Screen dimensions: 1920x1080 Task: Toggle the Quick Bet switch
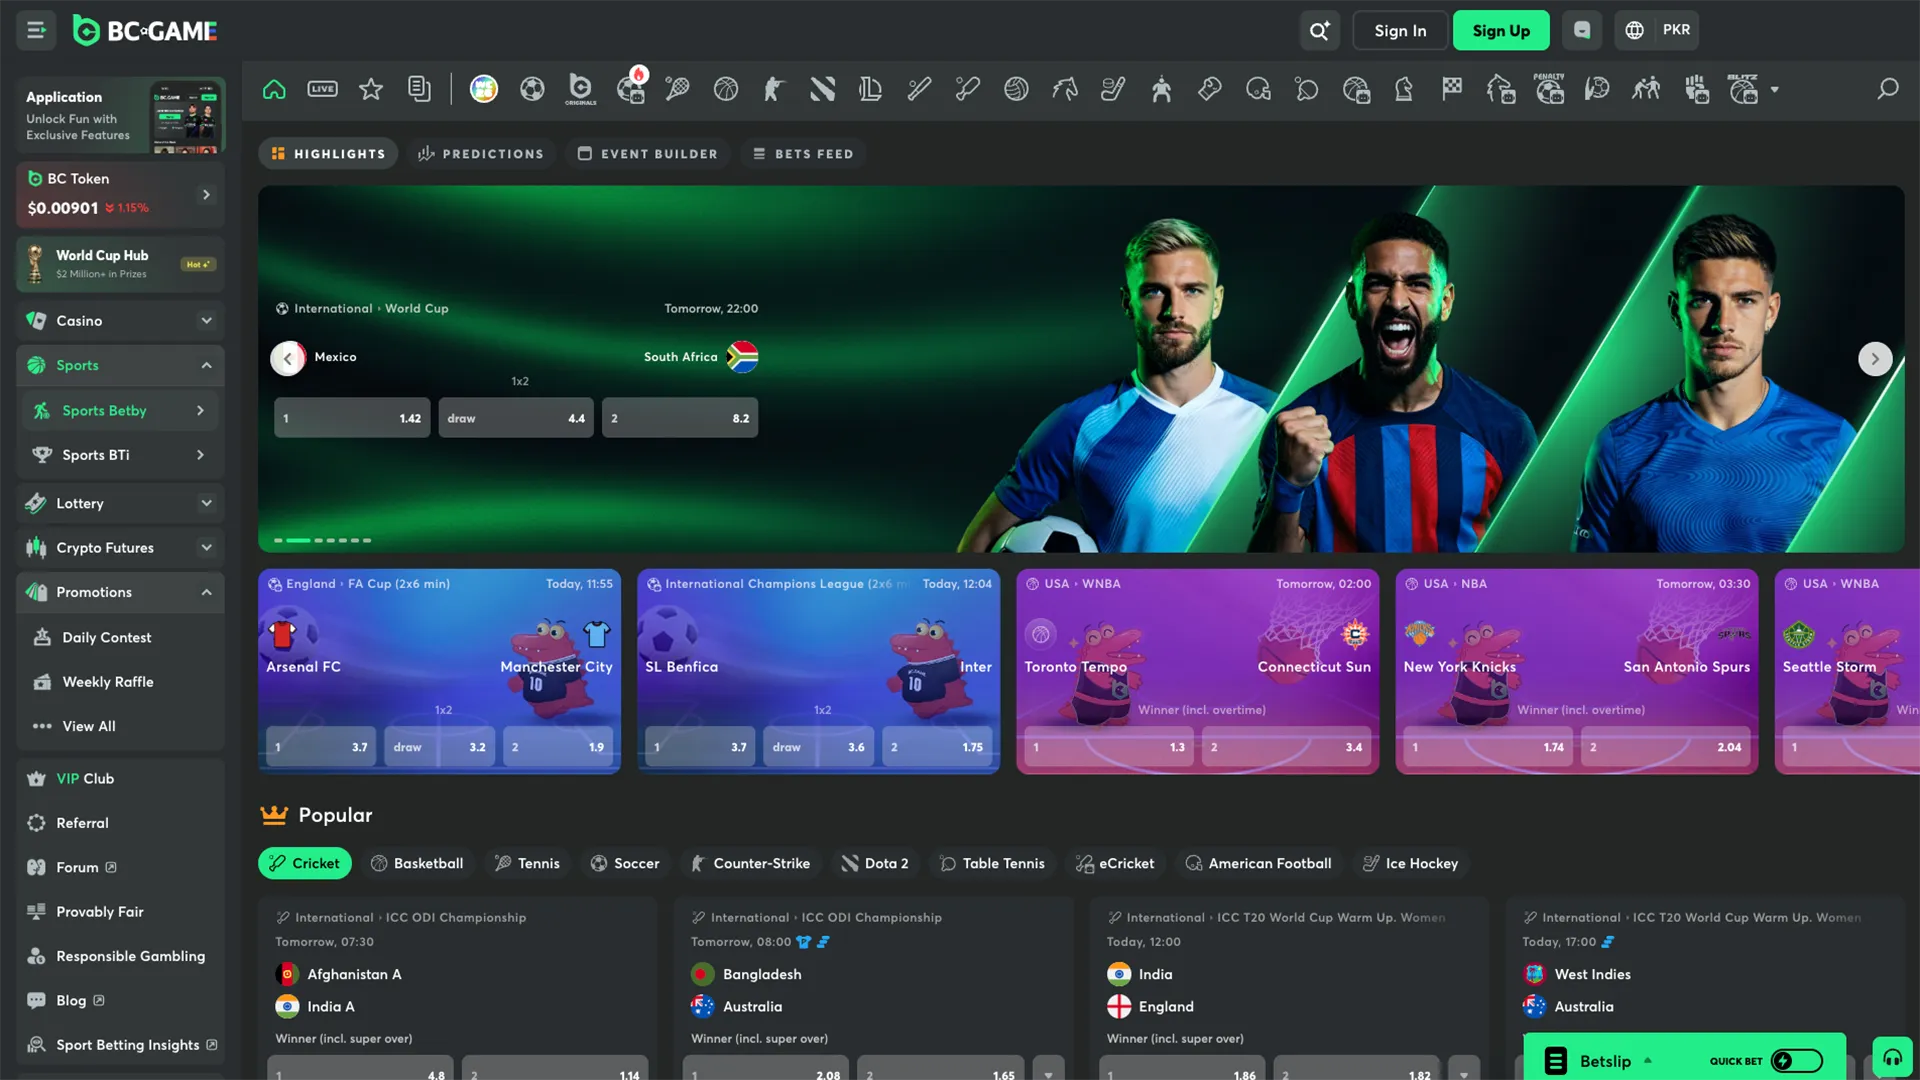(1796, 1061)
